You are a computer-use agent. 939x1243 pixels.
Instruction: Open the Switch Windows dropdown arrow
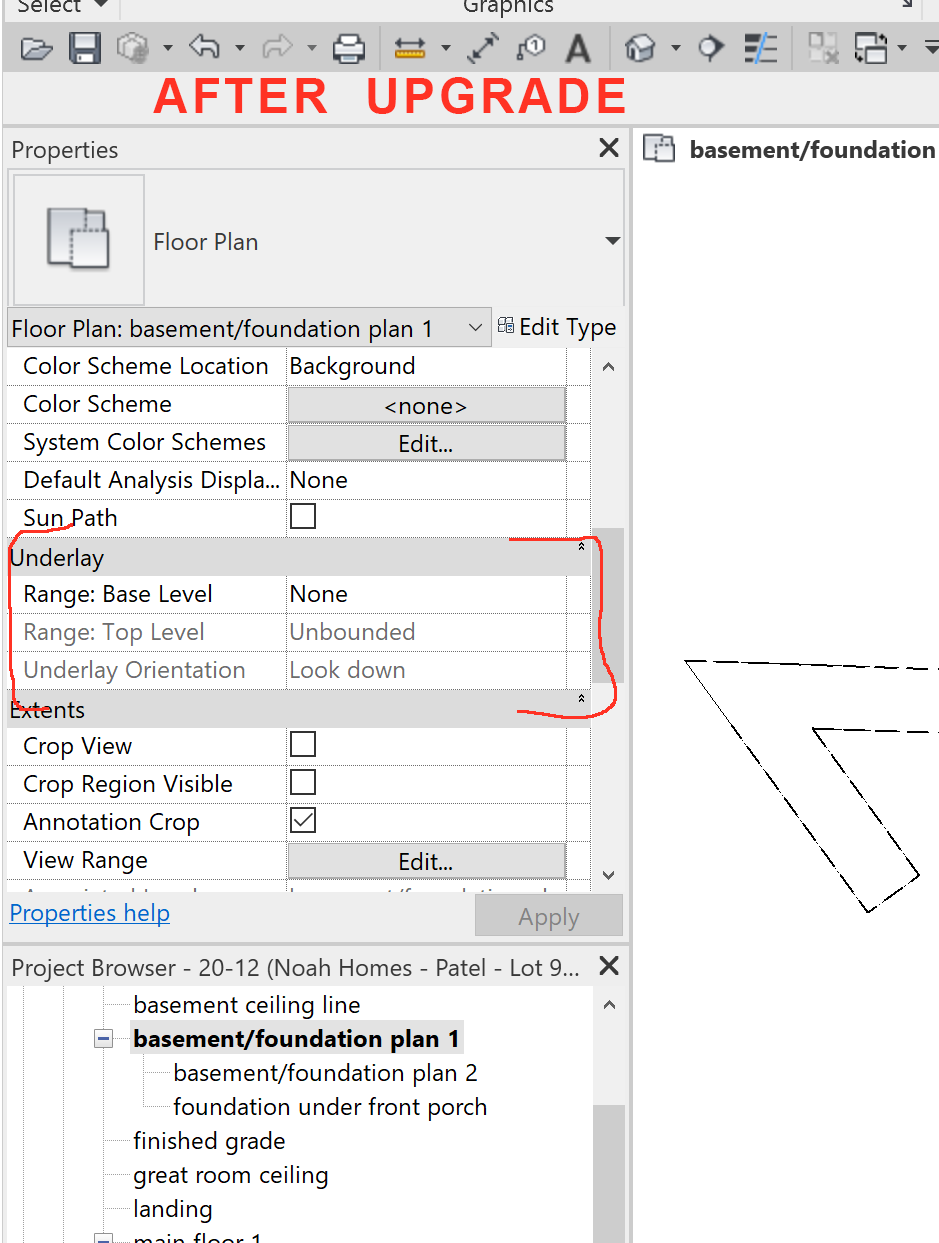pyautogui.click(x=902, y=47)
